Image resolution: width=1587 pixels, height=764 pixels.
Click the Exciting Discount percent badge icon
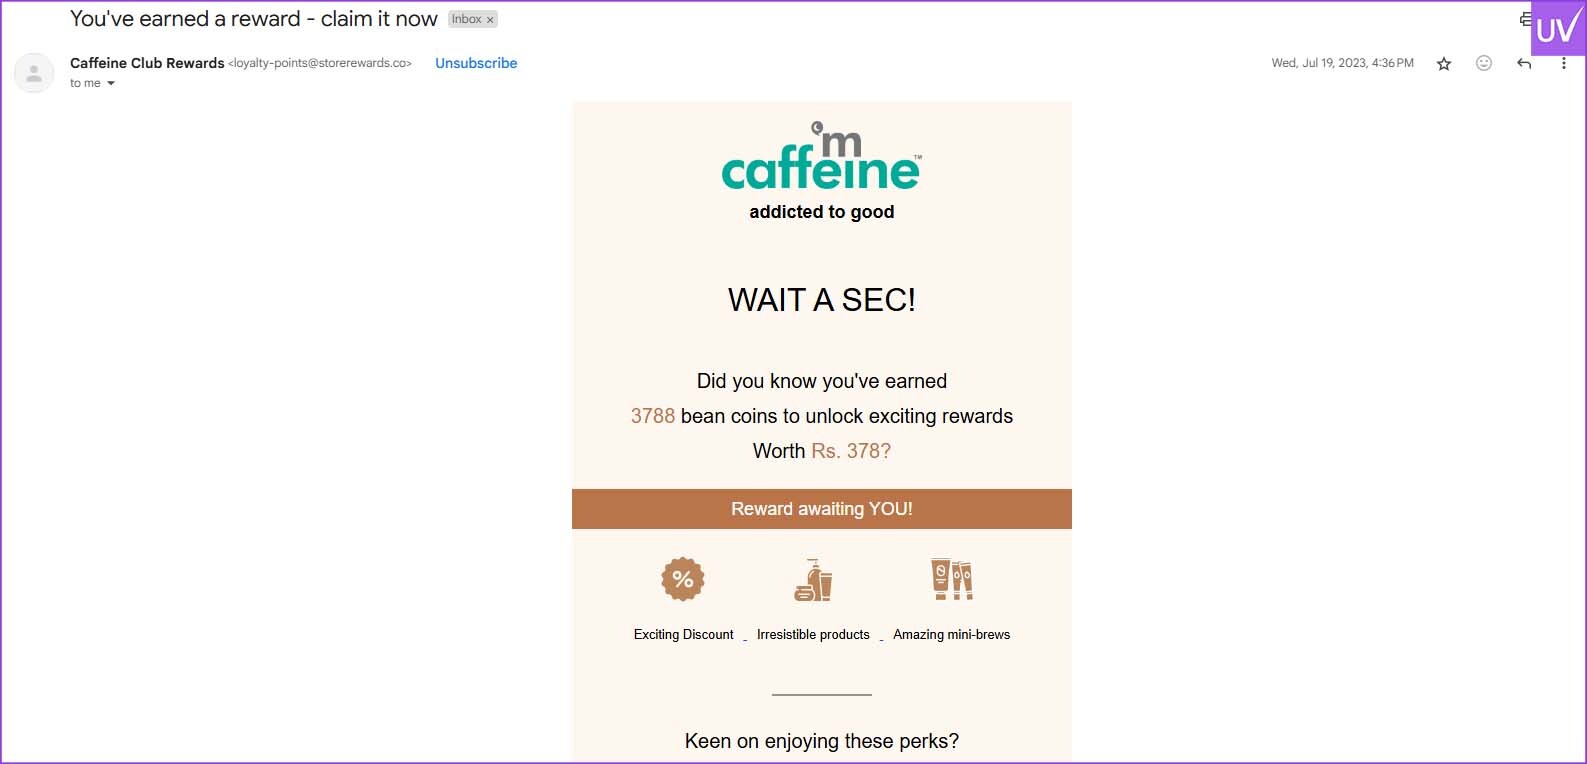683,579
